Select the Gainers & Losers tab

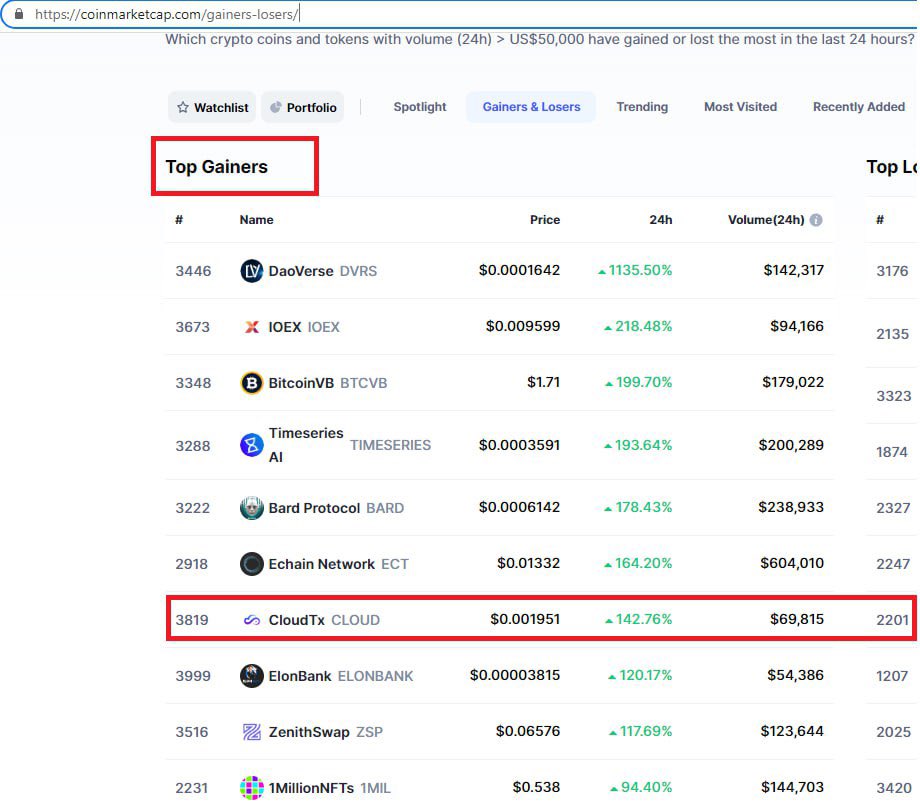(531, 107)
